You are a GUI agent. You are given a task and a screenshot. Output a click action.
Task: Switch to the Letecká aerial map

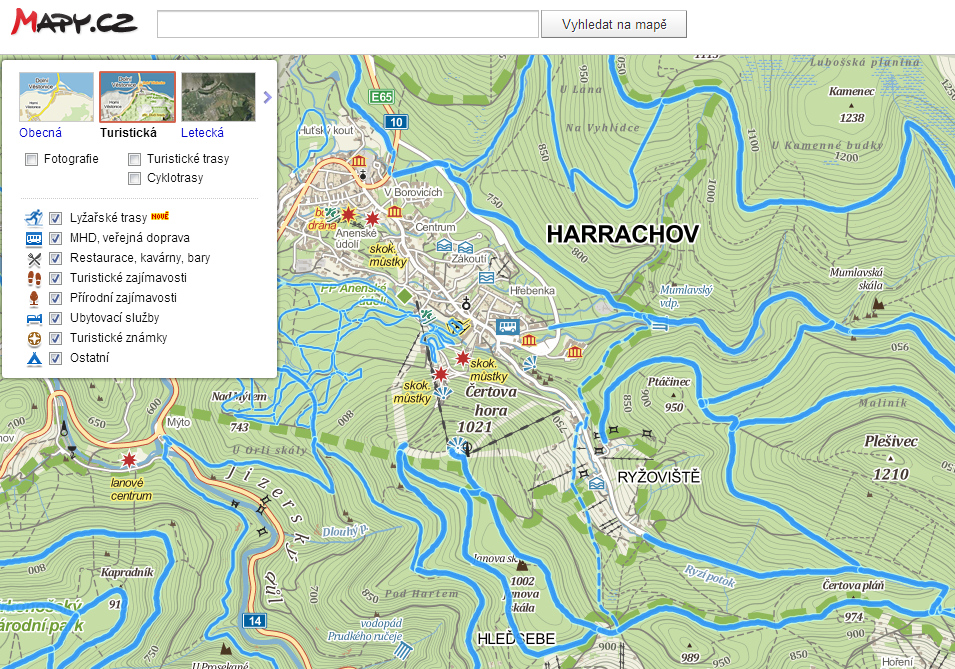pyautogui.click(x=202, y=132)
